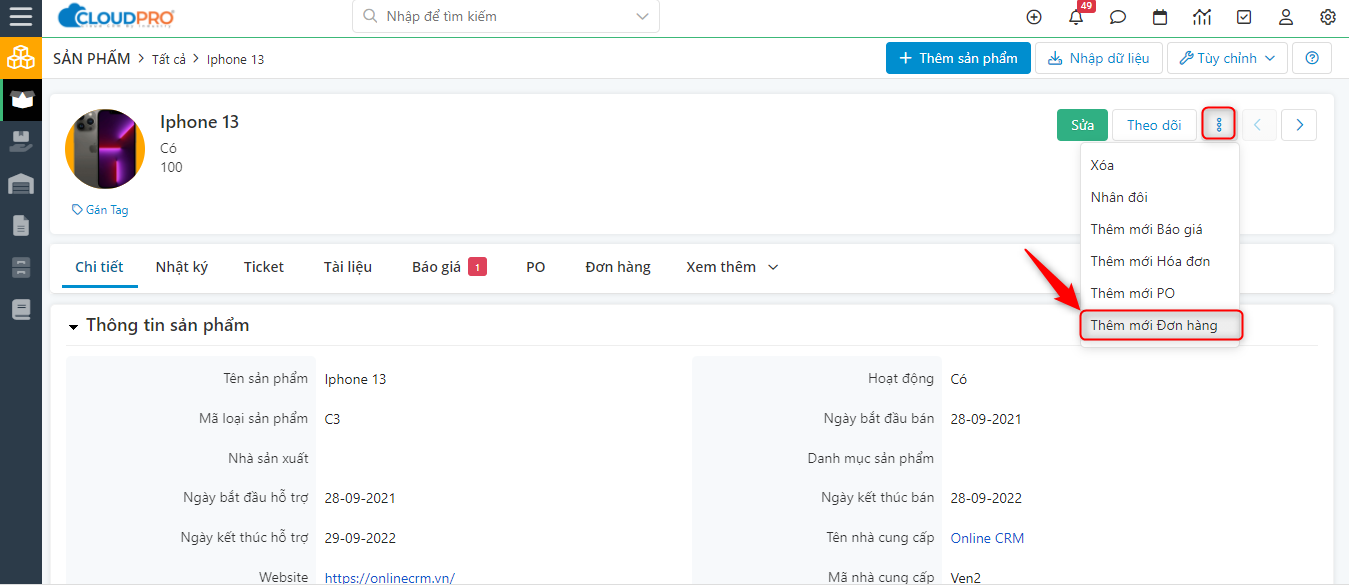The width and height of the screenshot is (1349, 585).
Task: Click the Iphone 13 product thumbnail
Action: 105,149
